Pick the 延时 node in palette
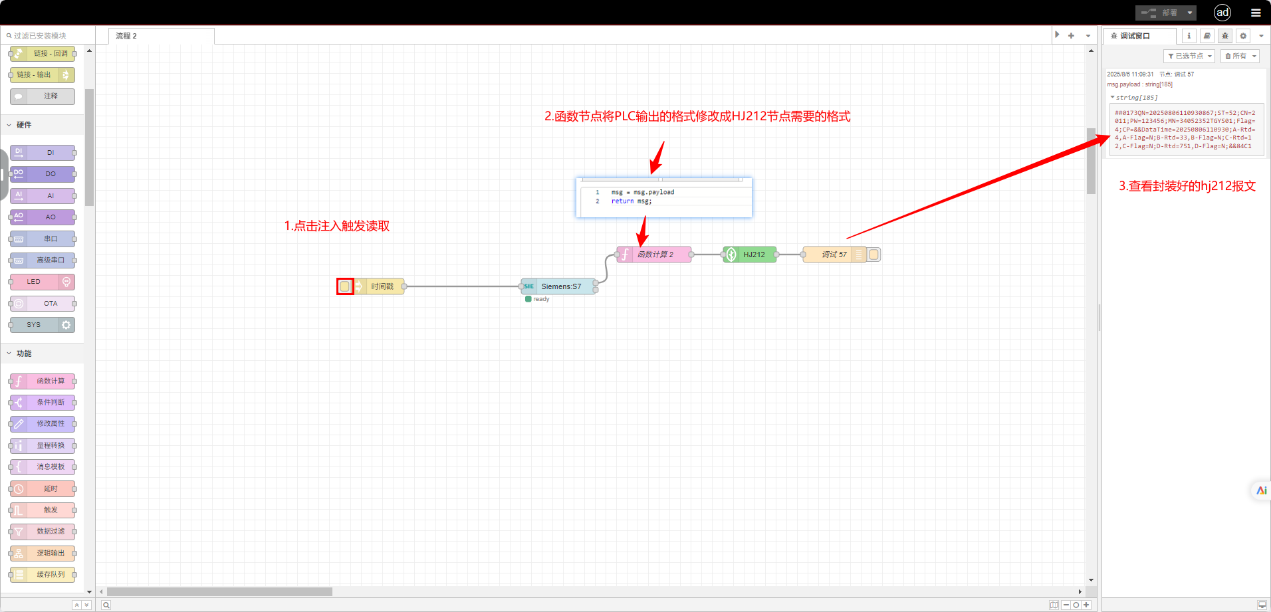This screenshot has height=612, width=1271. 42,489
